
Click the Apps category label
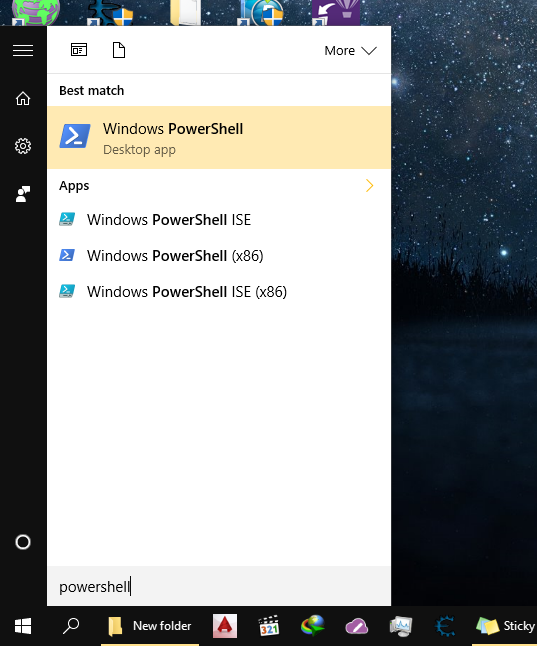pyautogui.click(x=74, y=186)
